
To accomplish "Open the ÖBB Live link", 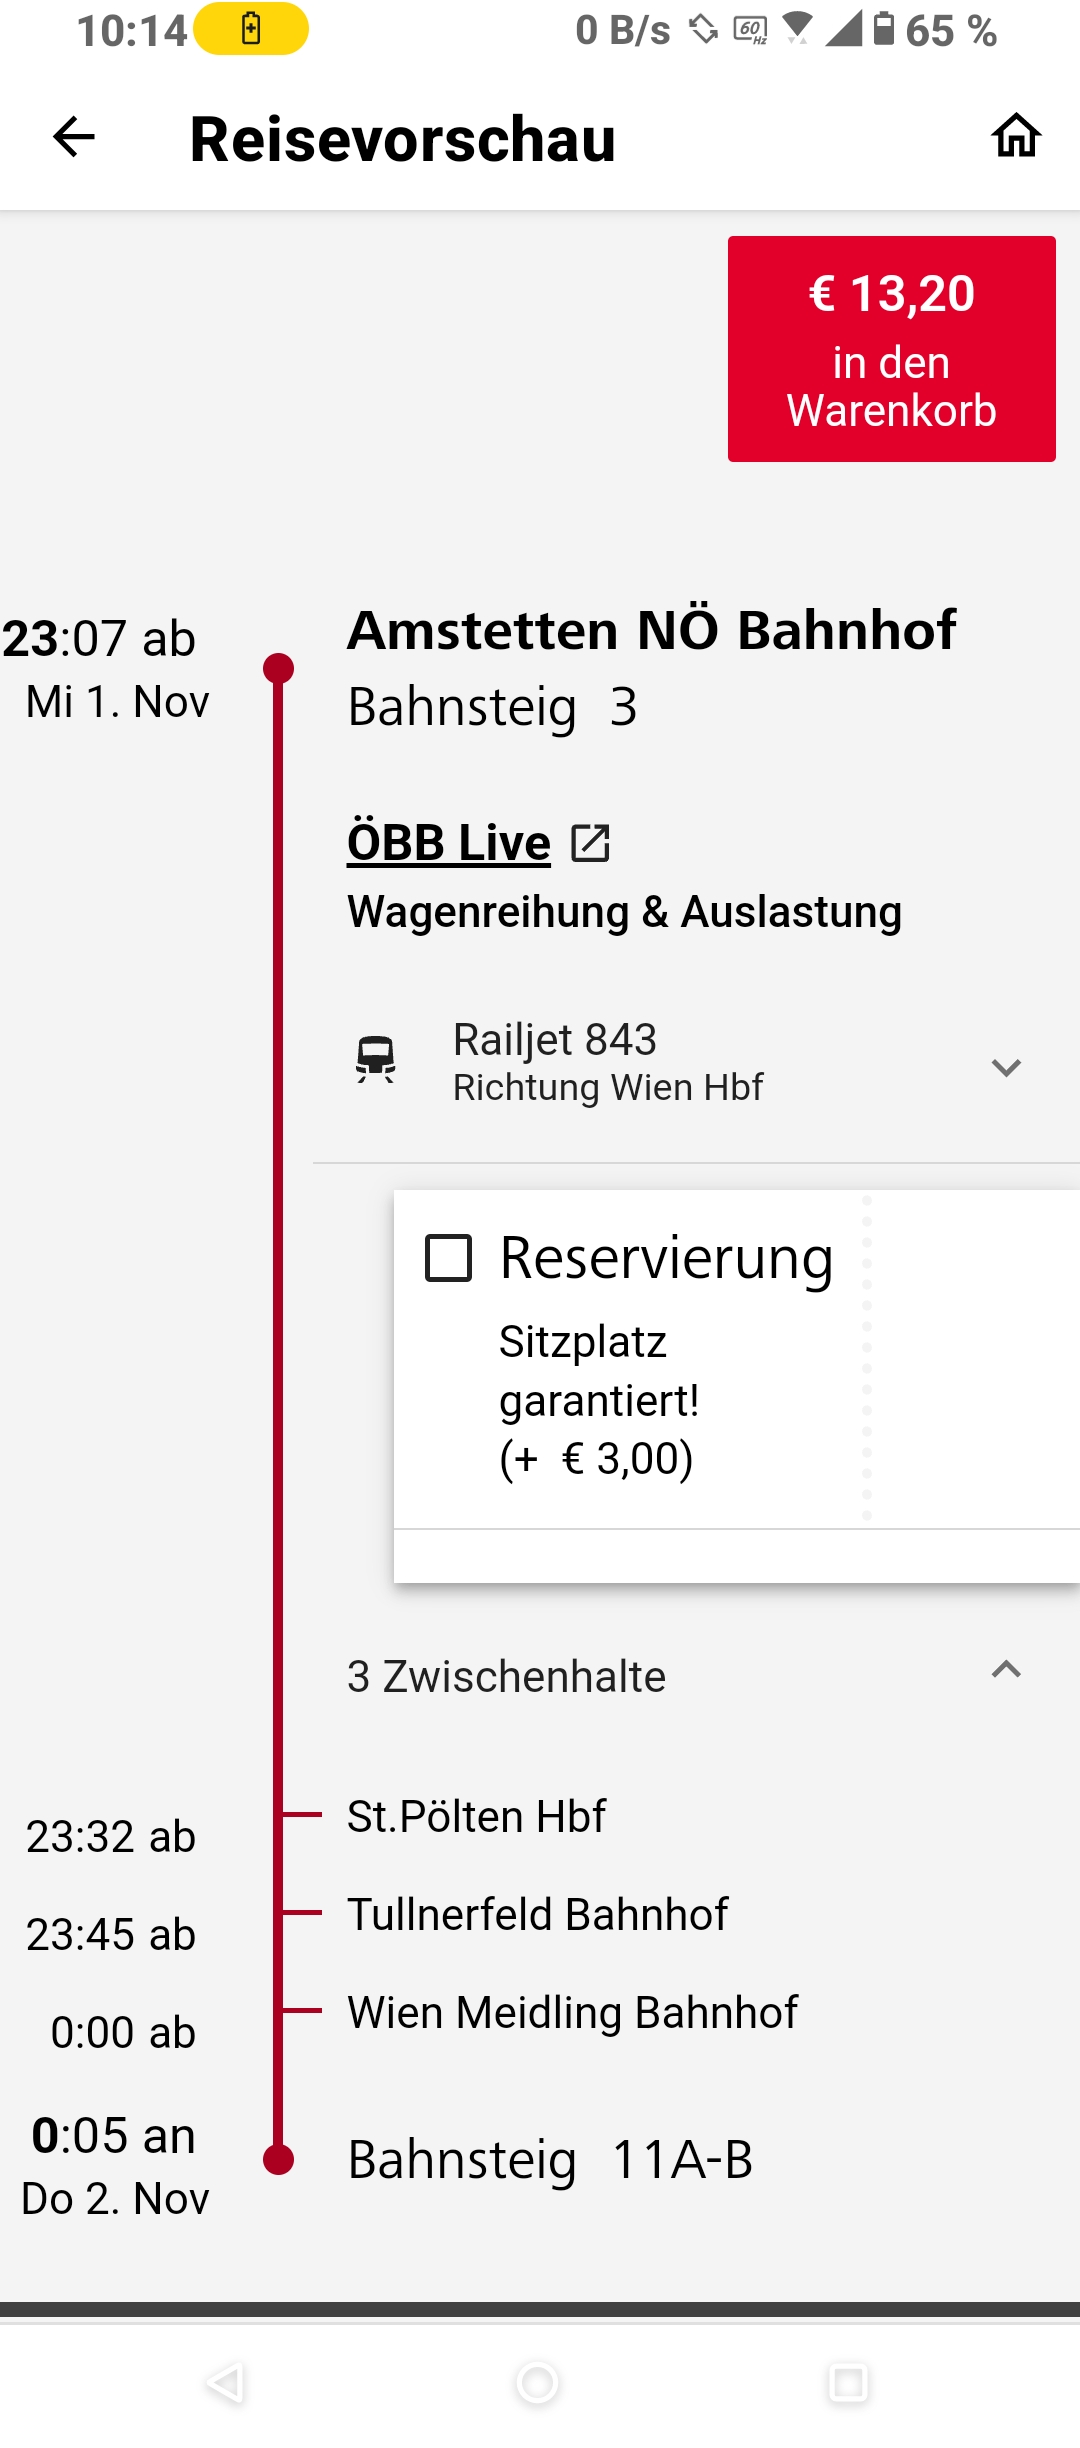I will click(449, 842).
